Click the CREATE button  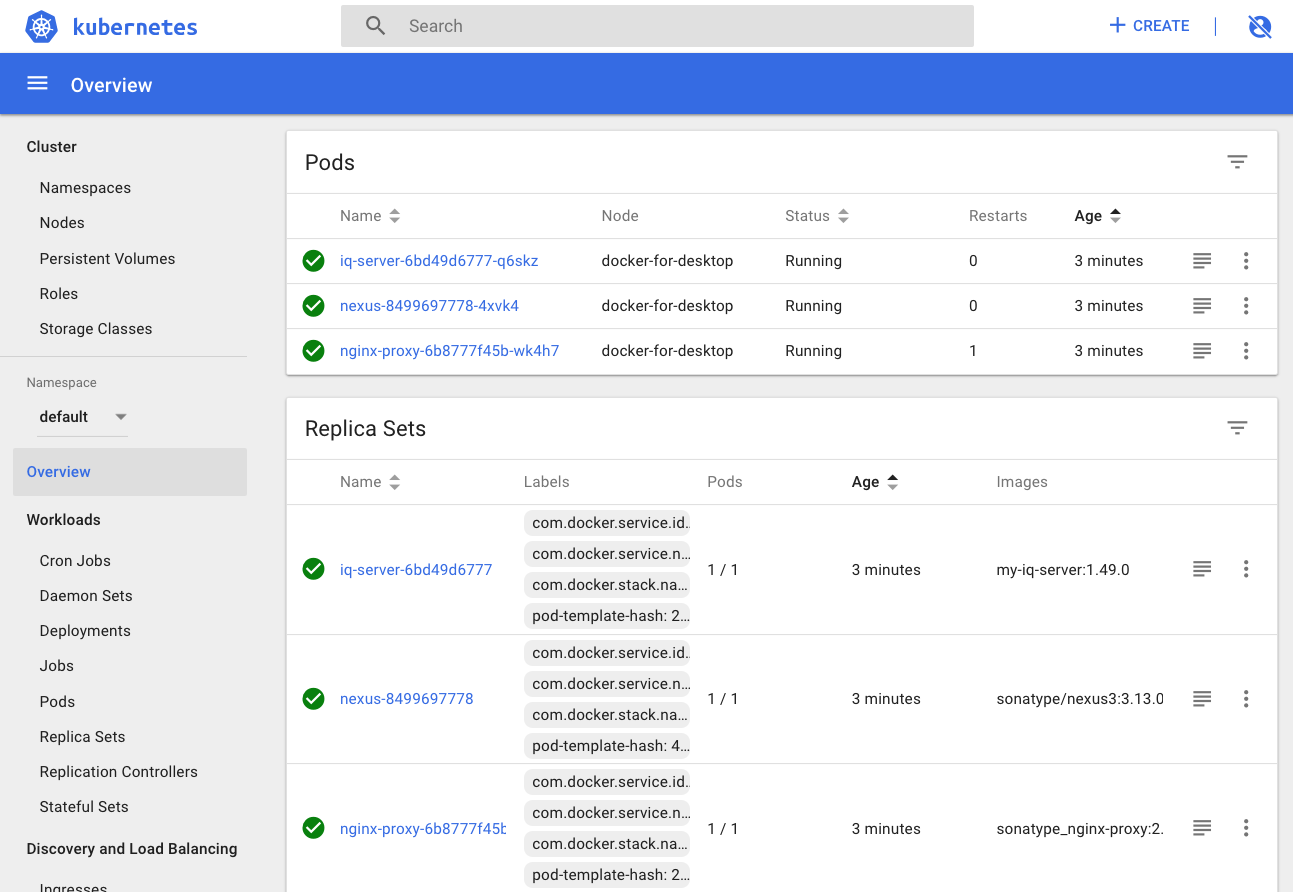click(x=1149, y=26)
